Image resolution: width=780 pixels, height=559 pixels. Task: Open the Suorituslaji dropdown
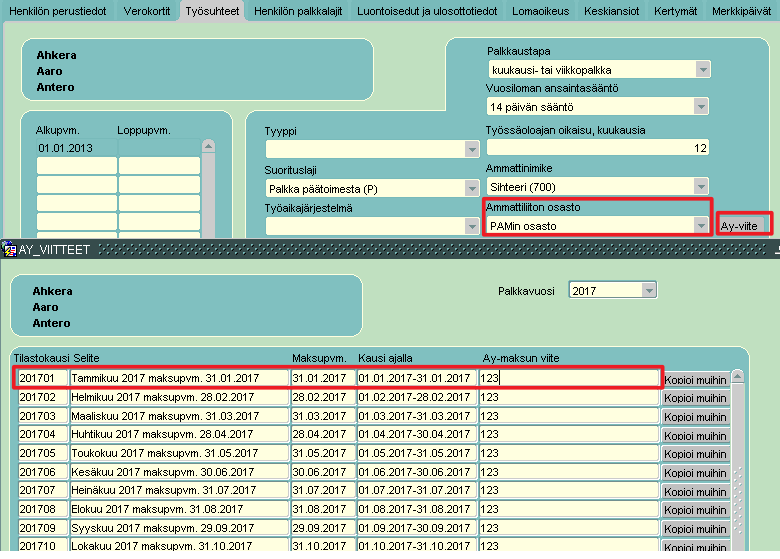pyautogui.click(x=472, y=188)
